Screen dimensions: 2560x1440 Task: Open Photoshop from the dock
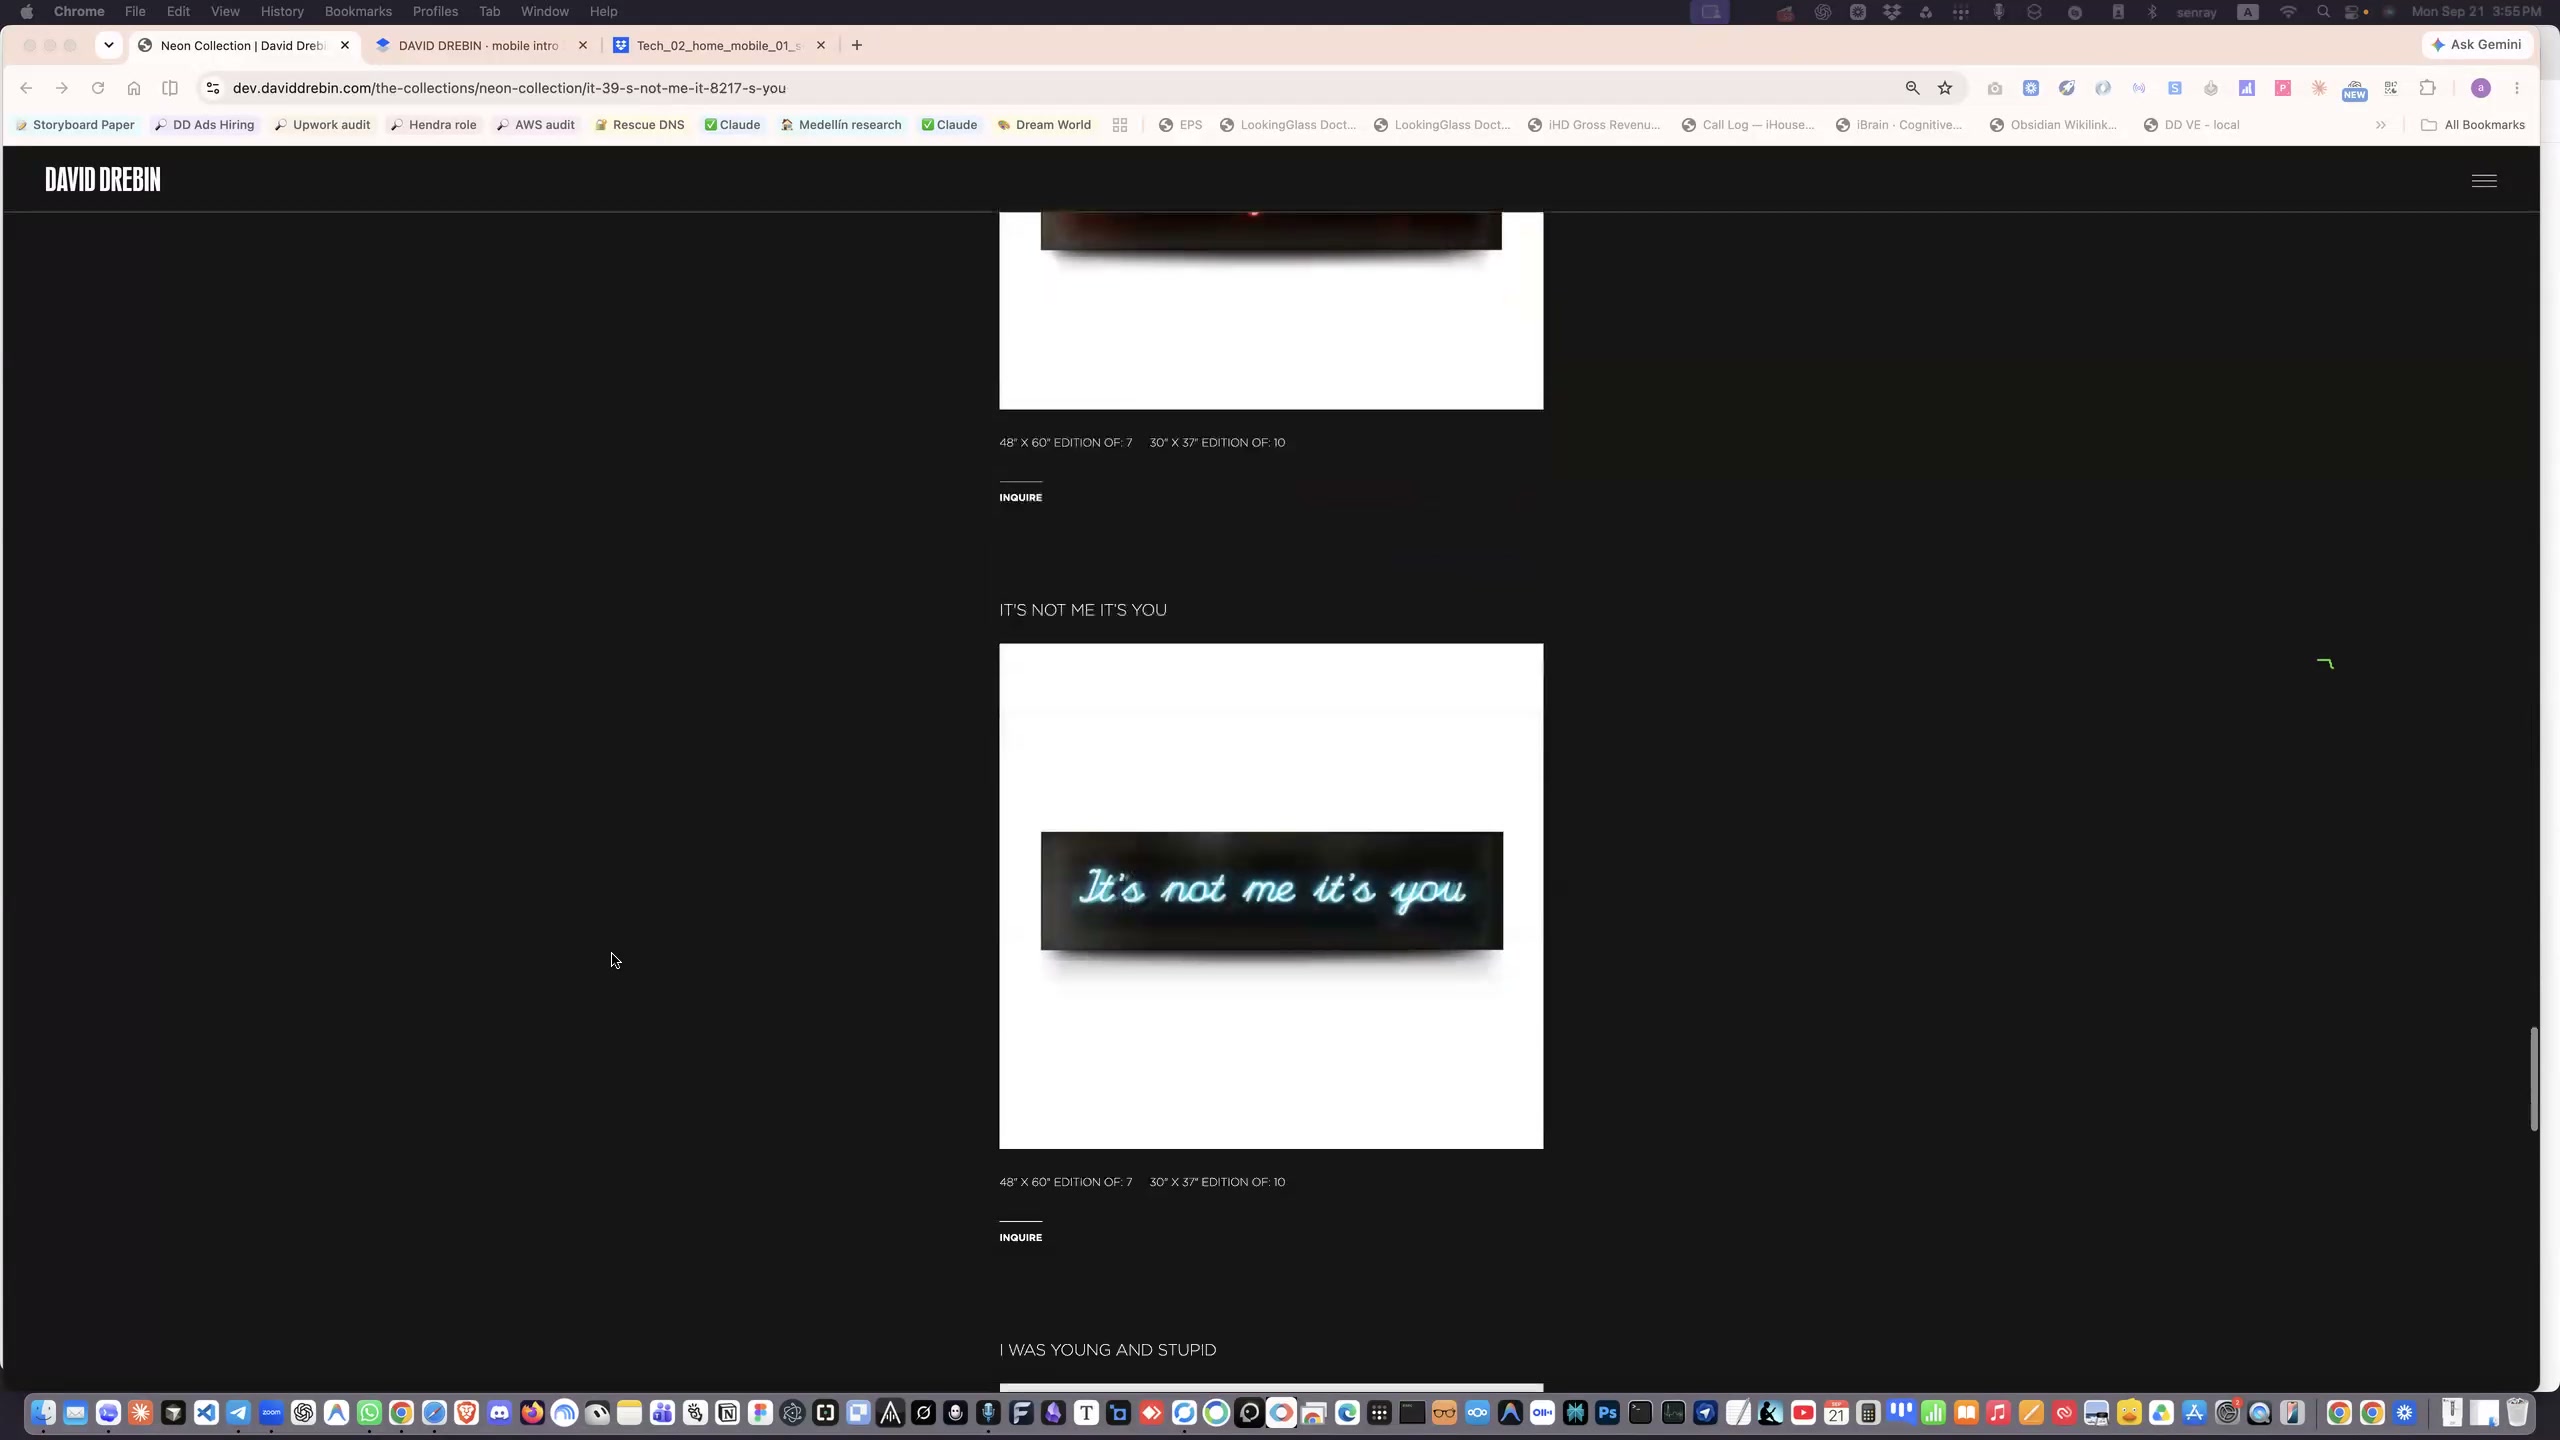tap(1607, 1412)
